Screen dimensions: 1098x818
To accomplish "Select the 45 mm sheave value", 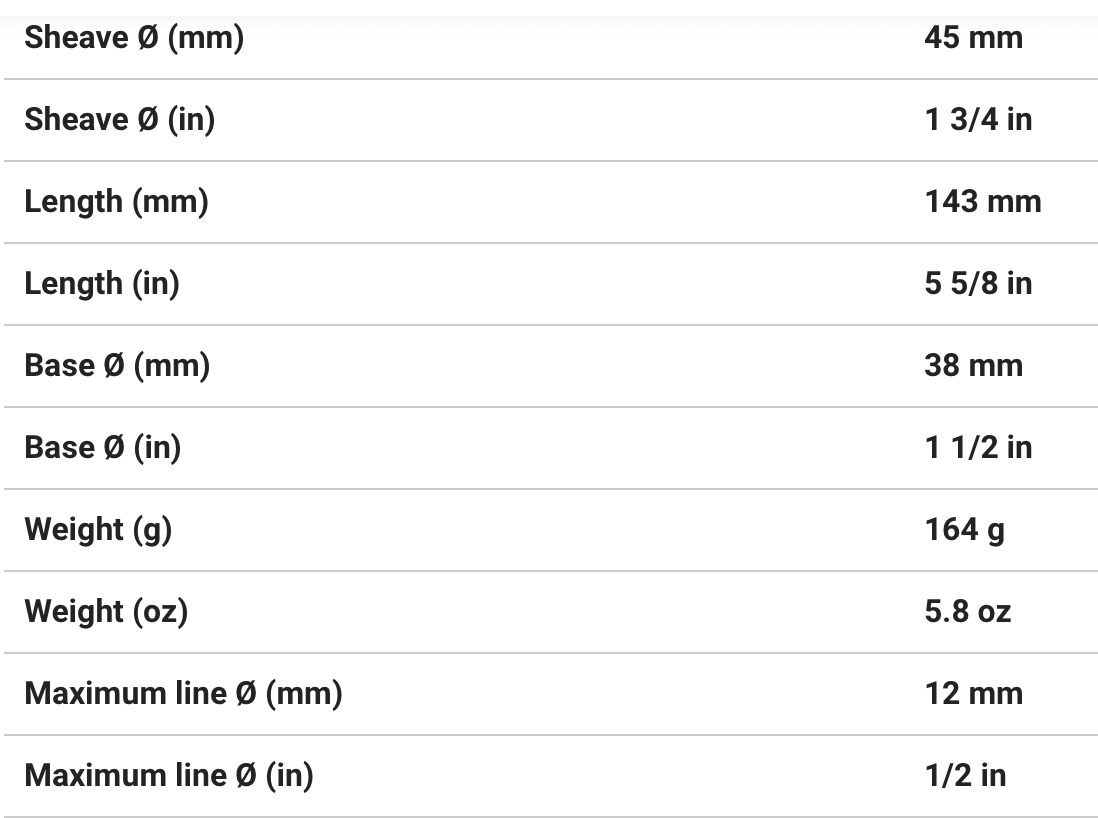I will tap(973, 38).
